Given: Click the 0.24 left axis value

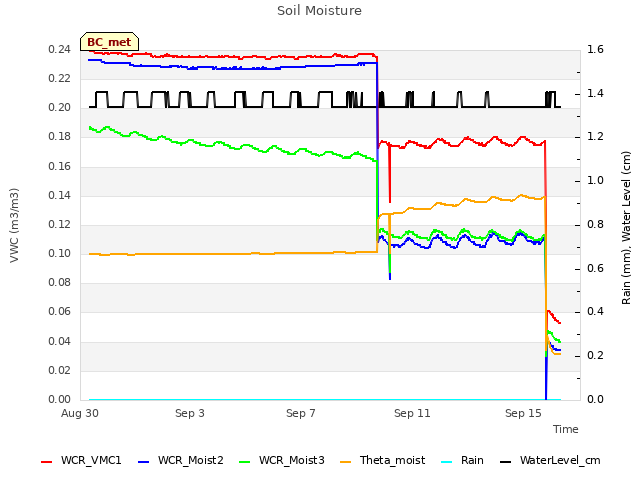Looking at the screenshot, I should click(x=60, y=49).
